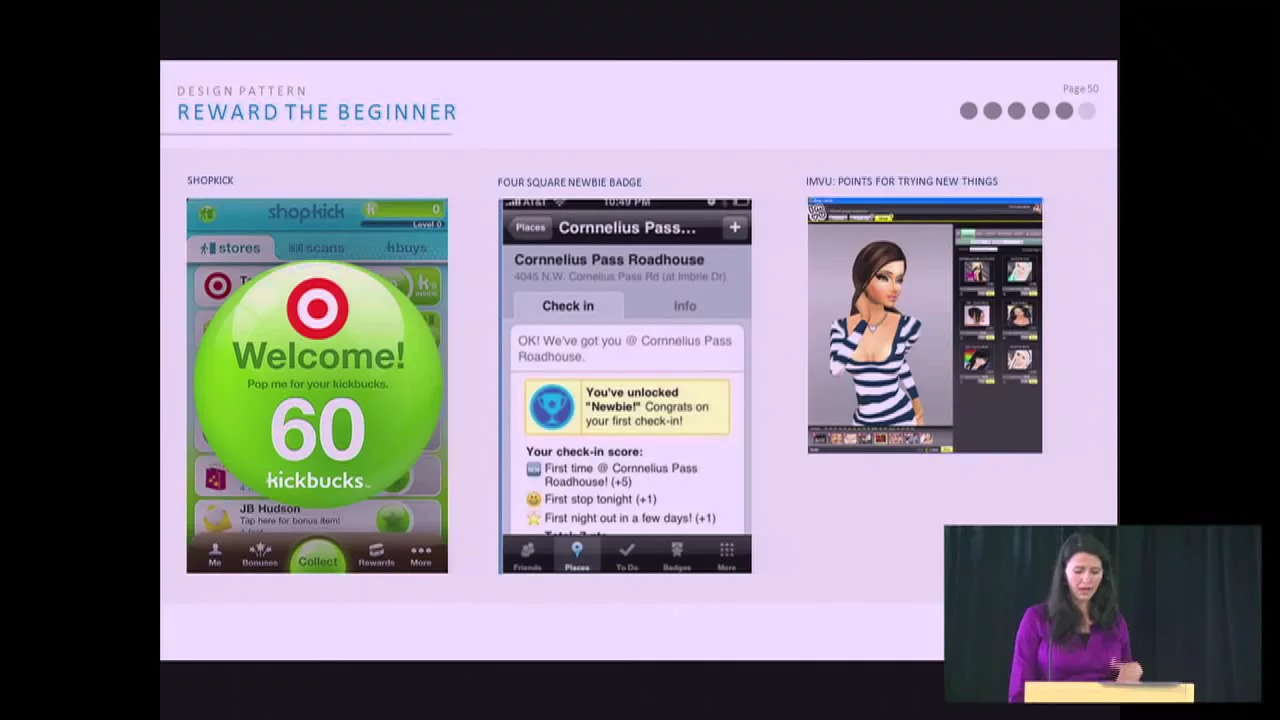Tap the plus button in Foursquare header
This screenshot has width=1280, height=720.
[734, 228]
